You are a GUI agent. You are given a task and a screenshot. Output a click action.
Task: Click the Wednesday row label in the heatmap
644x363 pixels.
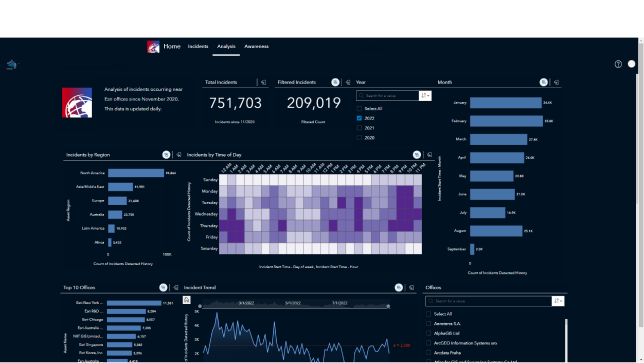[x=206, y=214]
